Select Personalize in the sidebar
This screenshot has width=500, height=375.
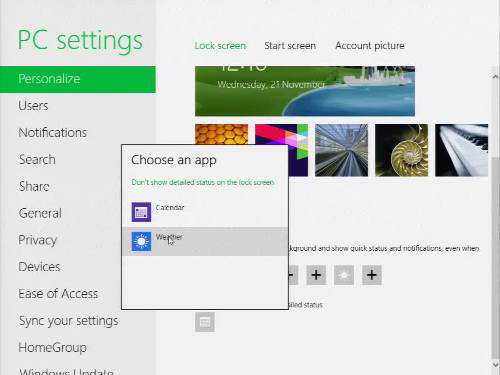(x=78, y=79)
